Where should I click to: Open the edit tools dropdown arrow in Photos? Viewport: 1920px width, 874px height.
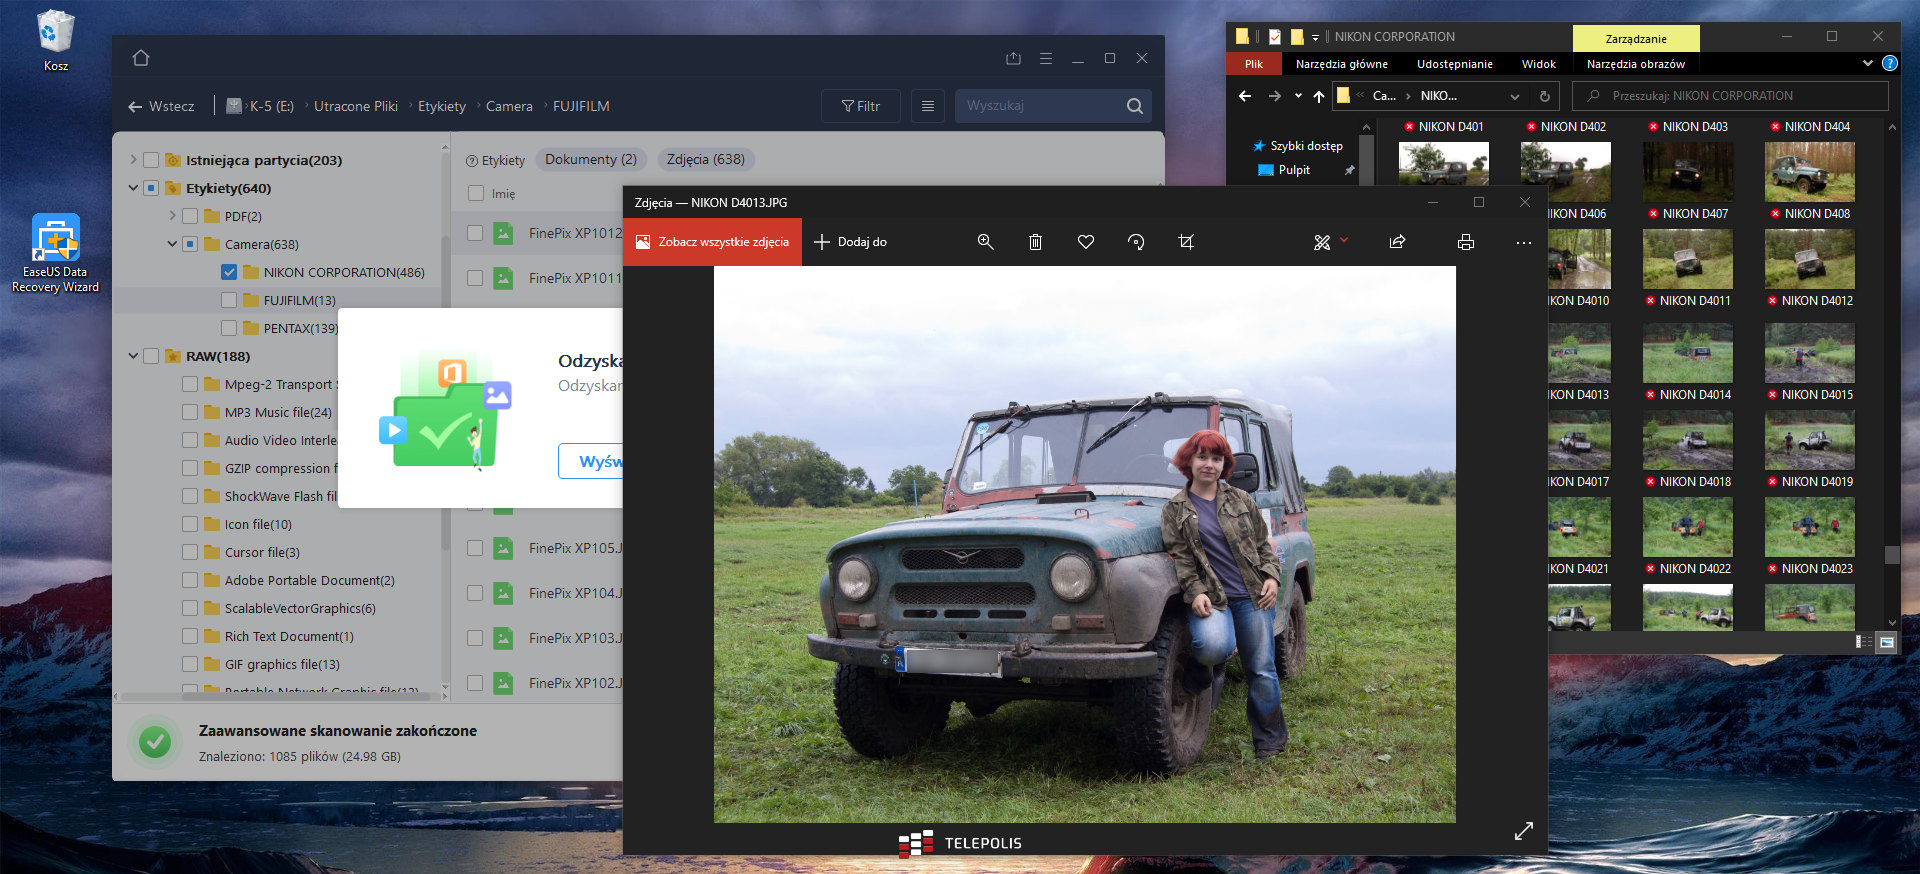click(1344, 240)
